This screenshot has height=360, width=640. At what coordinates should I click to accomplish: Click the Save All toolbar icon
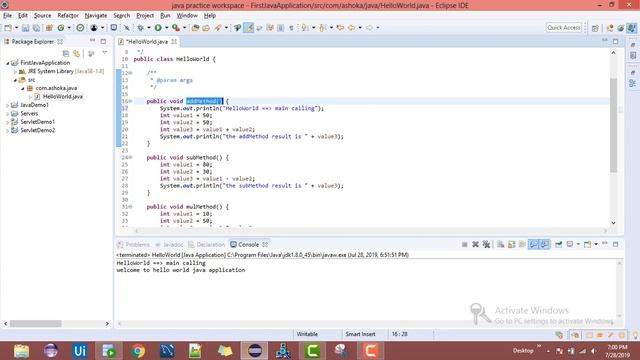[36, 28]
